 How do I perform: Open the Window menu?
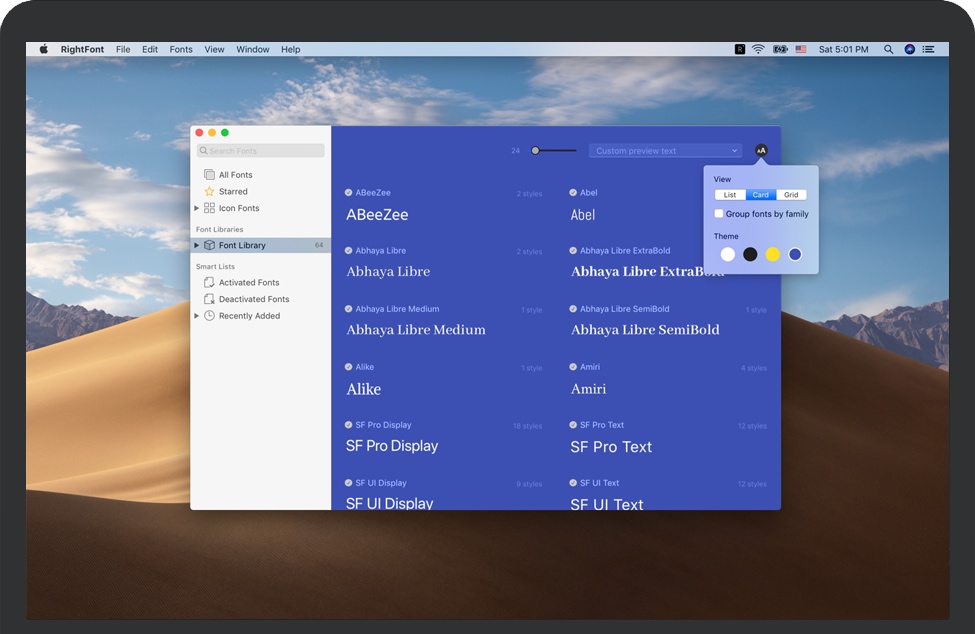(252, 49)
